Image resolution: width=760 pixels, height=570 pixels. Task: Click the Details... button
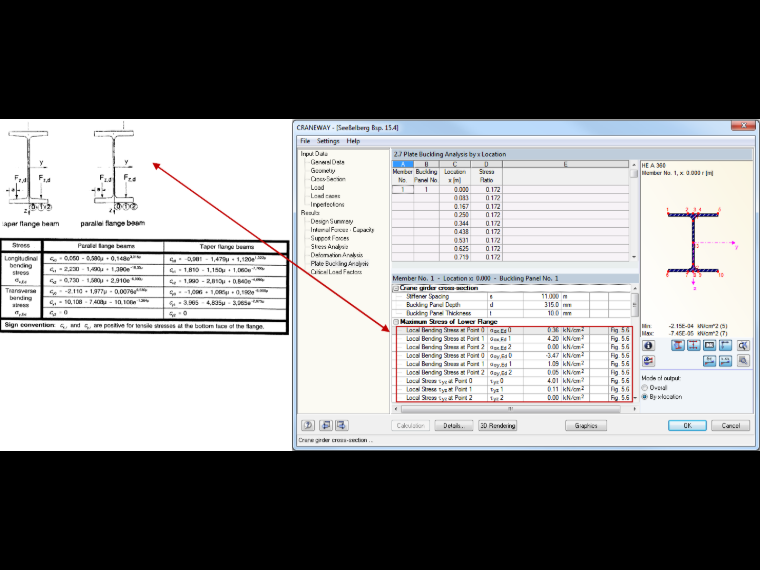(454, 426)
